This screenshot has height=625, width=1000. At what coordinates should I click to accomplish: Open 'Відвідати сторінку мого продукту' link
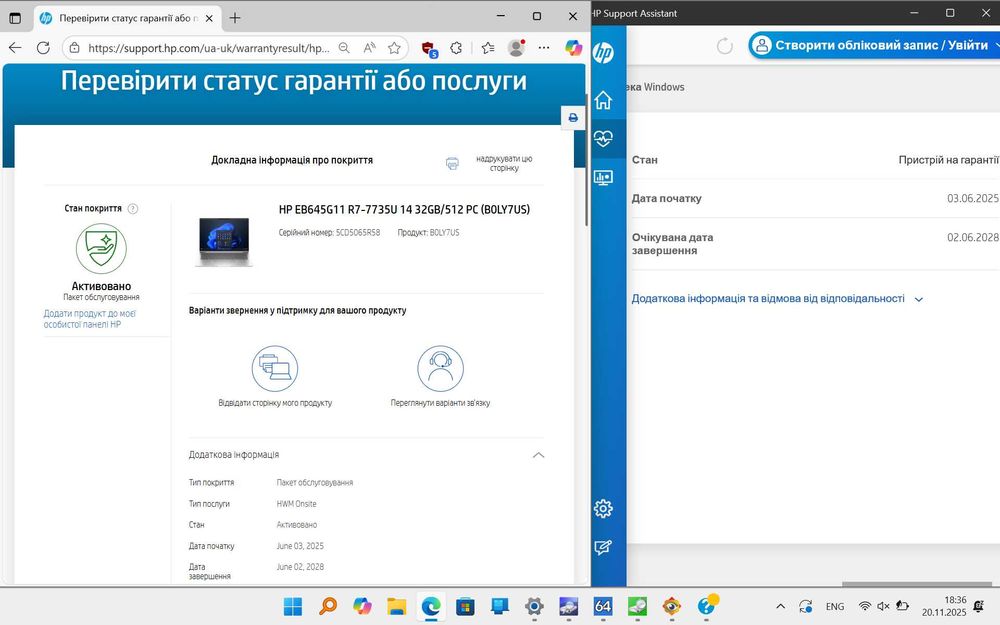(275, 403)
